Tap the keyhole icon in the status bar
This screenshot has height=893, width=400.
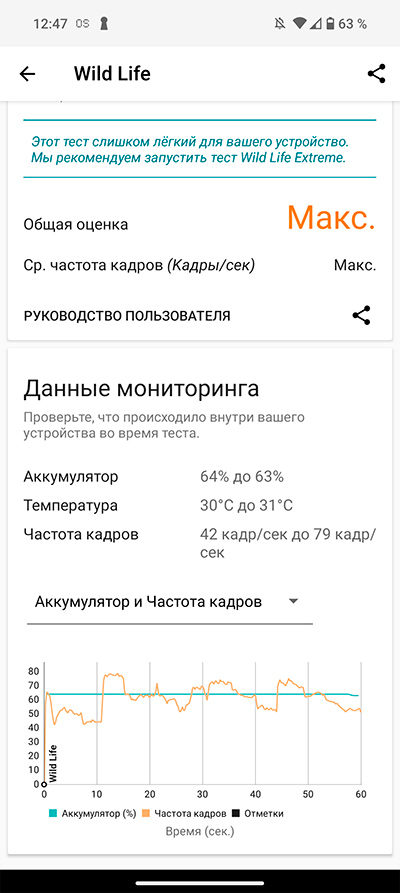click(104, 24)
